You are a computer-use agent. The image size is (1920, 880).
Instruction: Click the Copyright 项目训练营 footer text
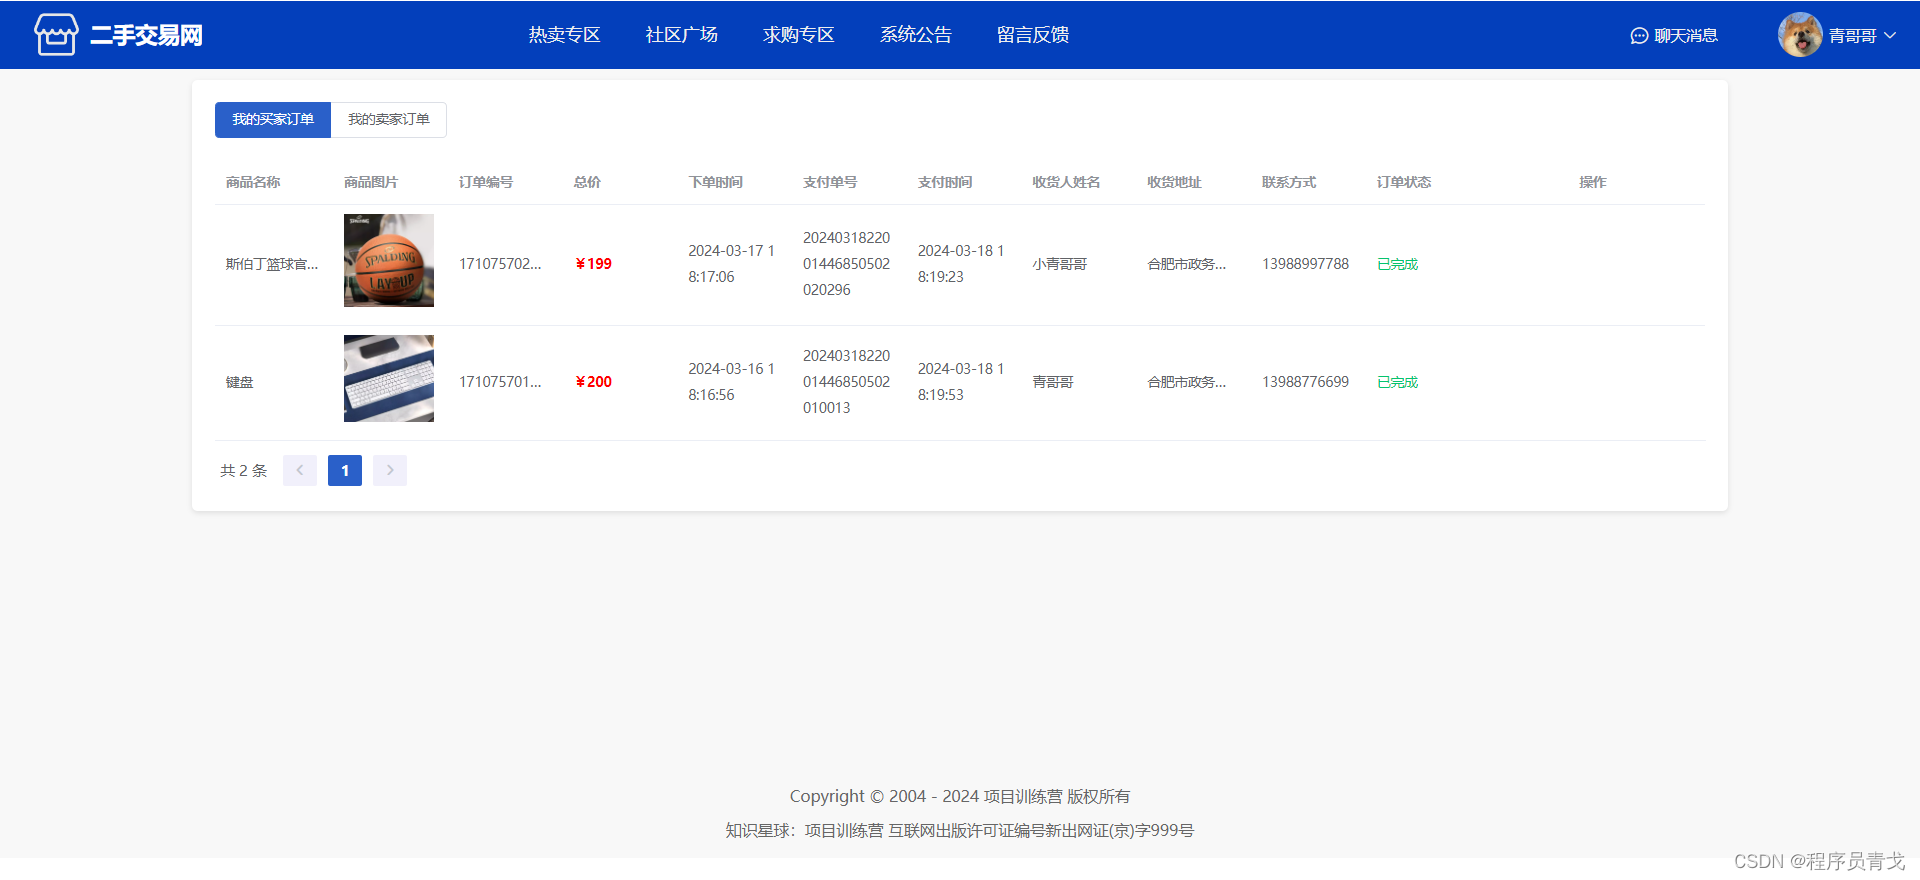point(960,796)
